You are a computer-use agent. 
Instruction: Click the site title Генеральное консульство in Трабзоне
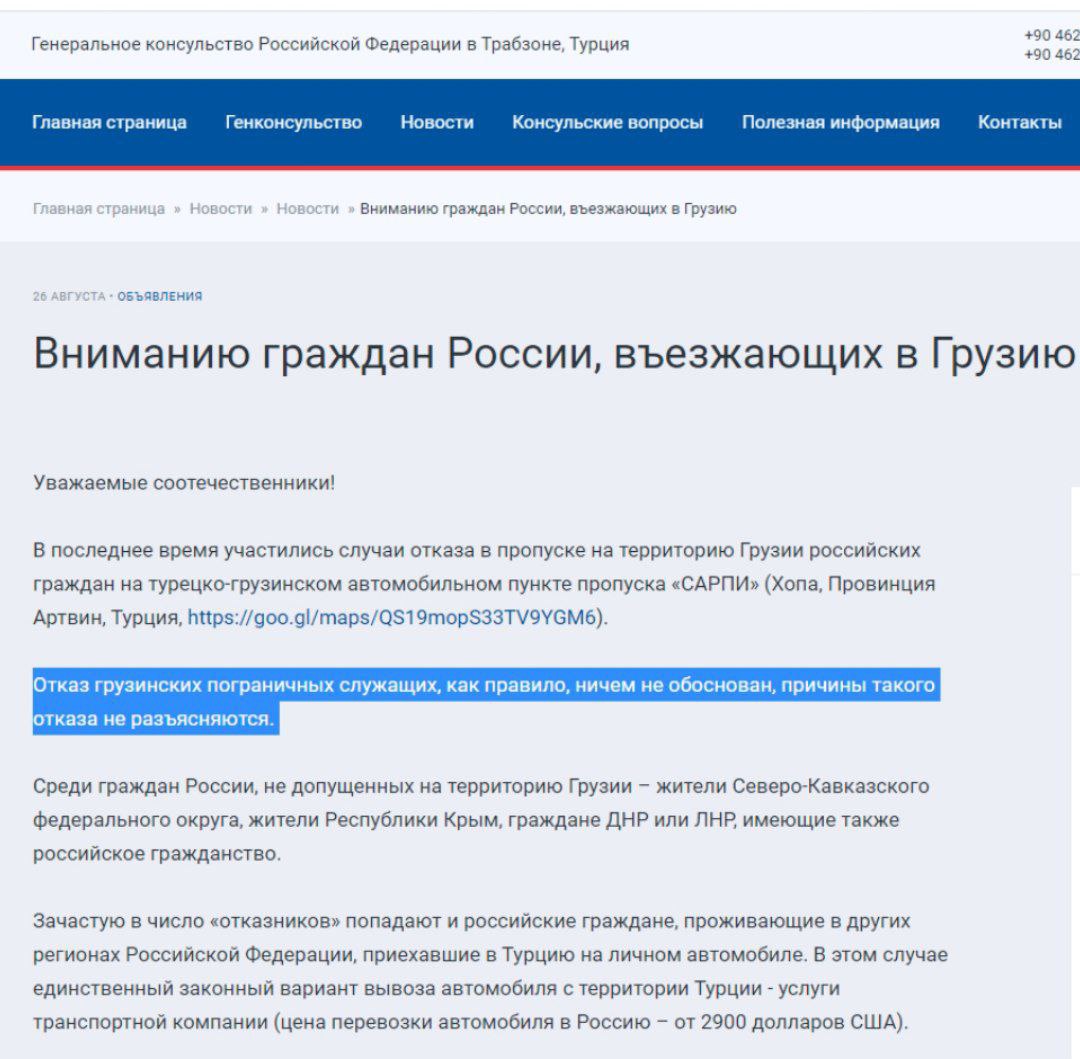[330, 44]
